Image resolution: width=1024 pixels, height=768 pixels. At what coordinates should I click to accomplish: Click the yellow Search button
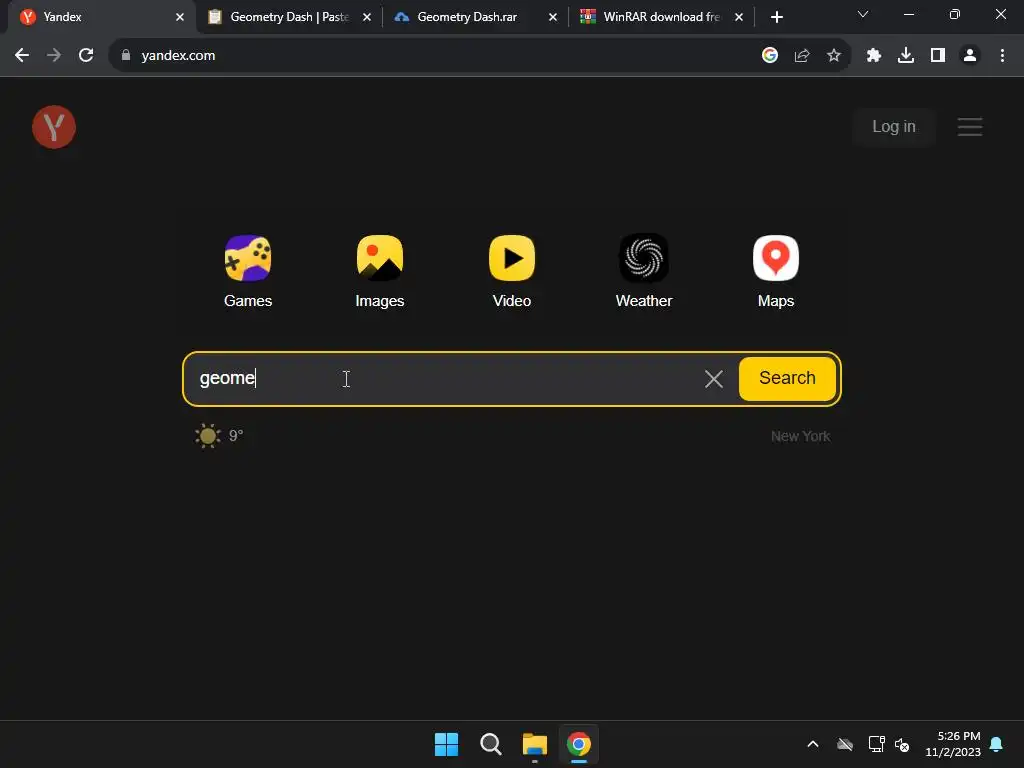point(787,379)
